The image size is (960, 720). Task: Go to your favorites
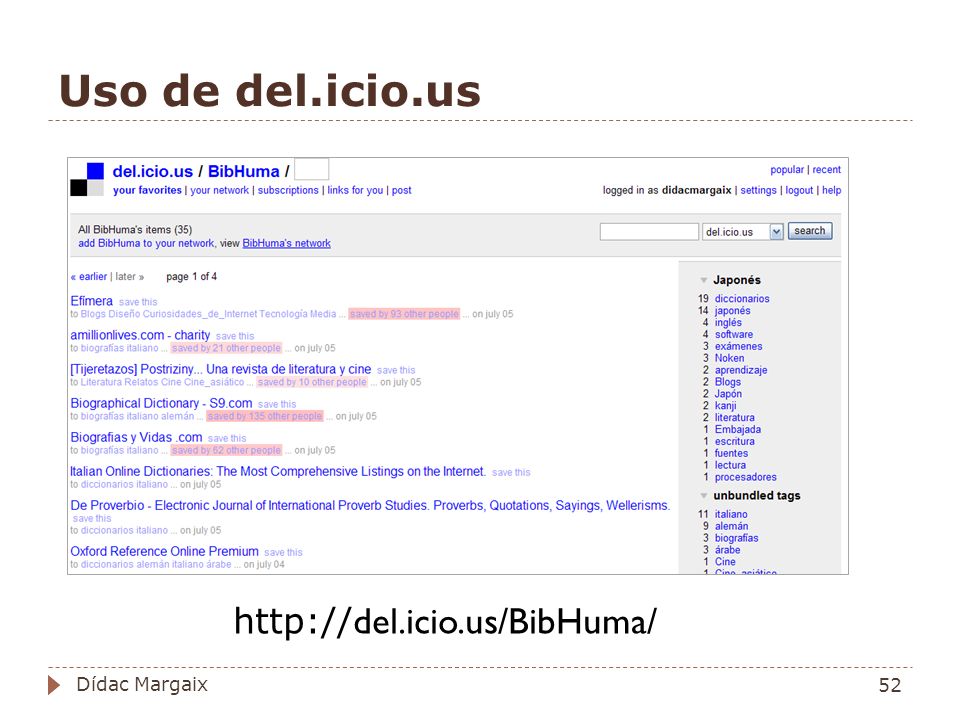pos(147,190)
